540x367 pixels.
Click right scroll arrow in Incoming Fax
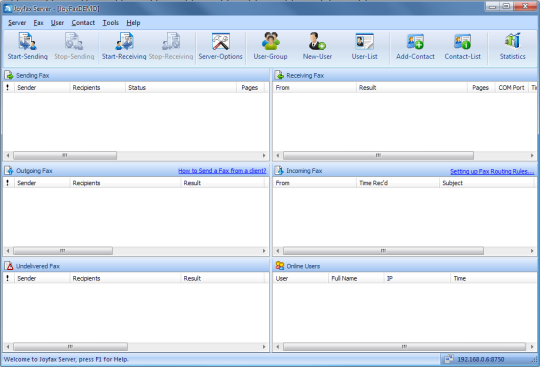pyautogui.click(x=532, y=251)
